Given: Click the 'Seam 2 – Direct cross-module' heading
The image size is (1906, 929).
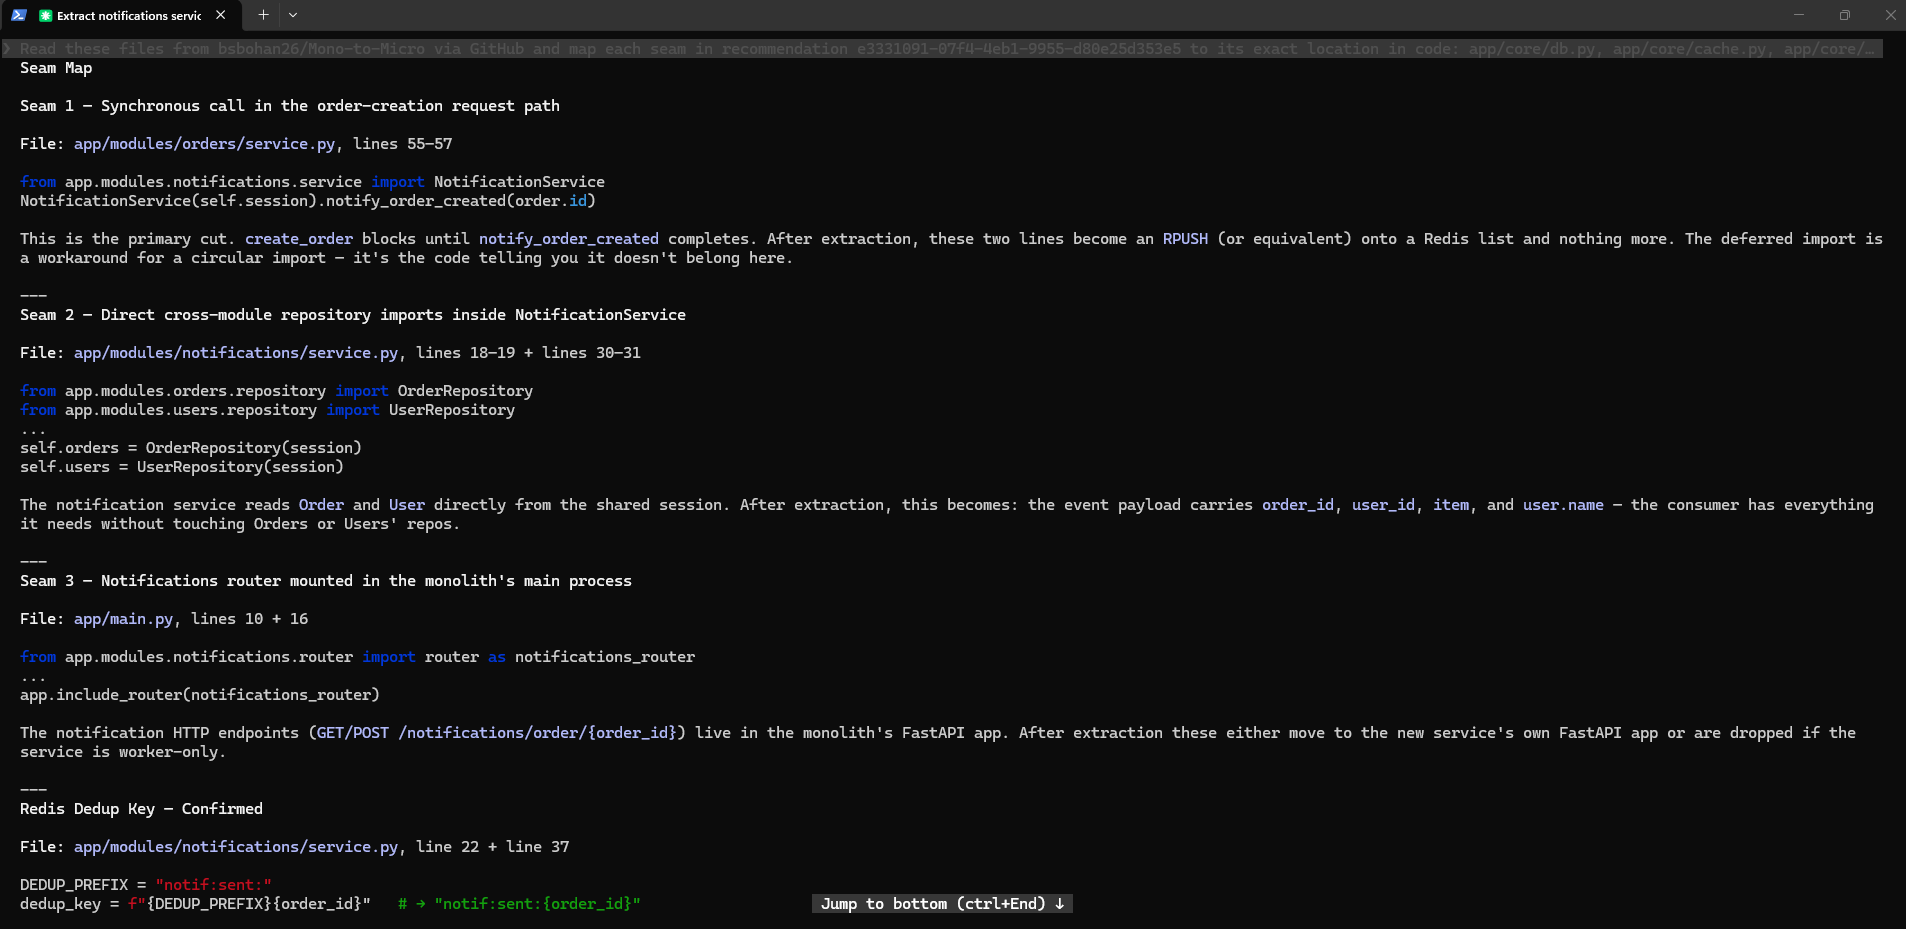Looking at the screenshot, I should [x=353, y=315].
